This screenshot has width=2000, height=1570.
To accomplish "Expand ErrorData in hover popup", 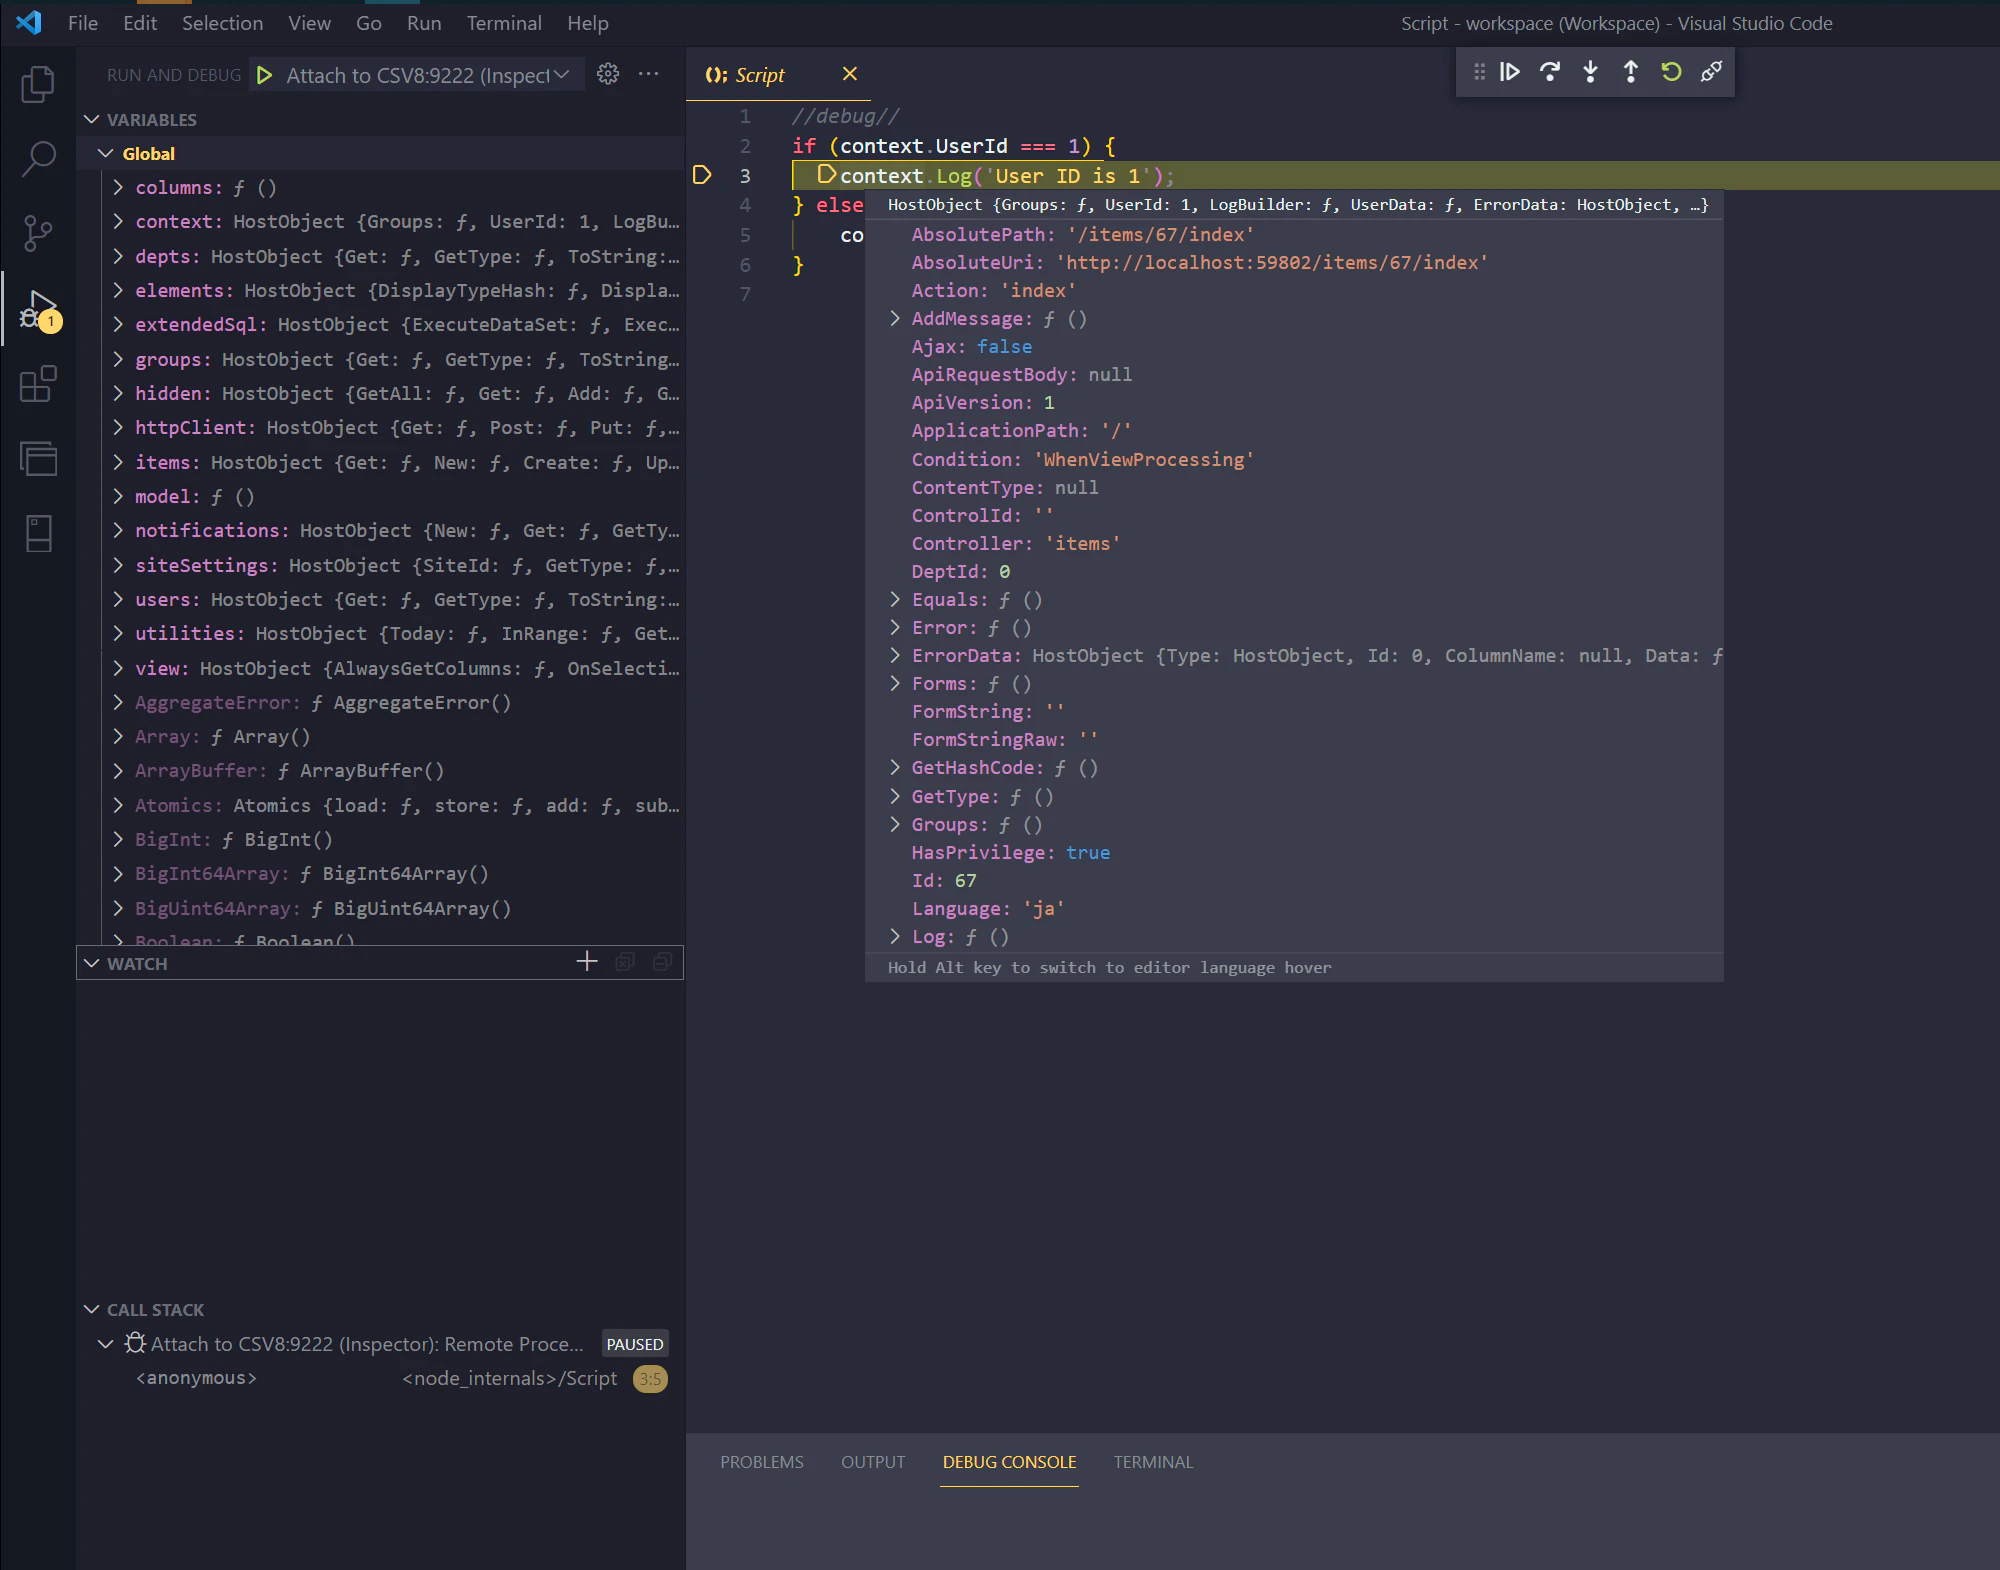I will click(895, 655).
